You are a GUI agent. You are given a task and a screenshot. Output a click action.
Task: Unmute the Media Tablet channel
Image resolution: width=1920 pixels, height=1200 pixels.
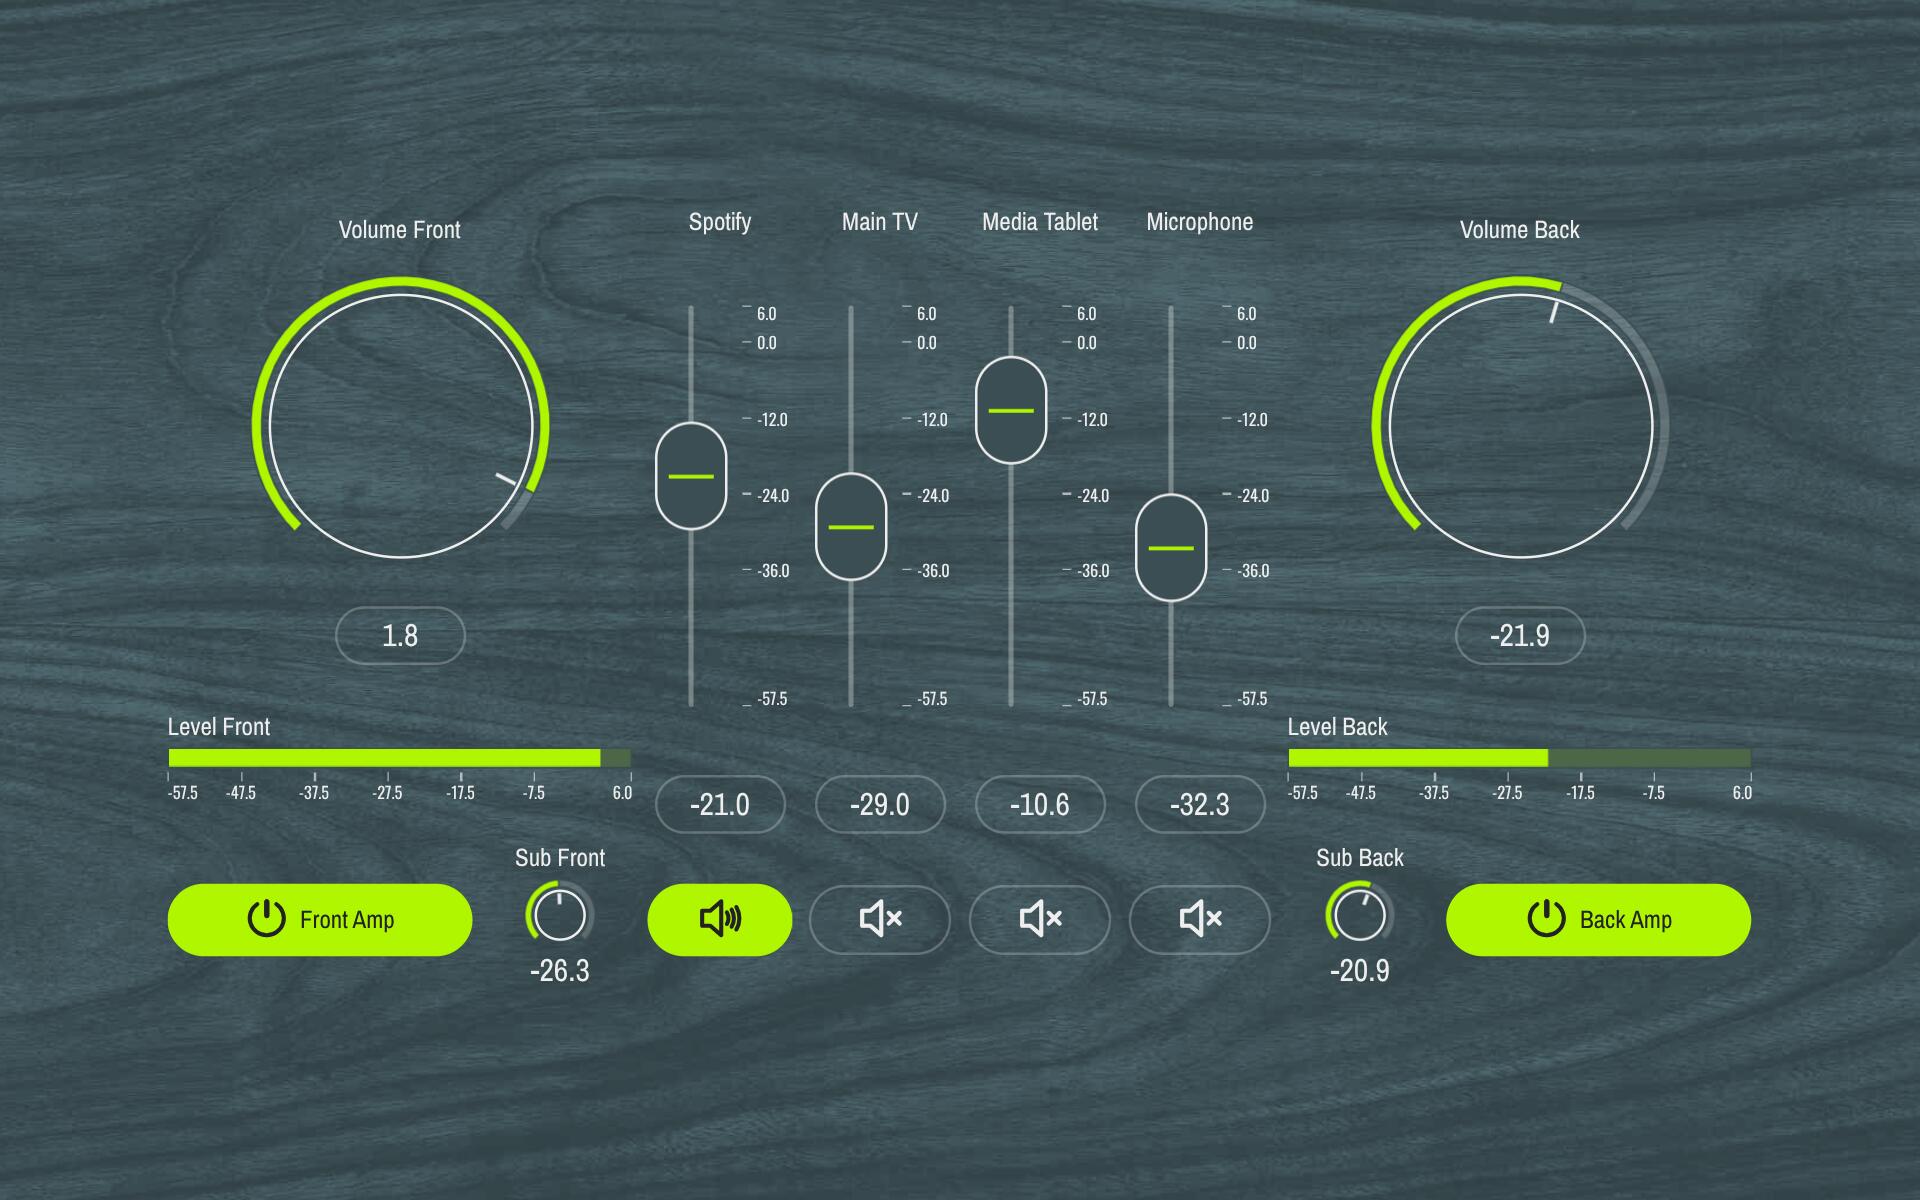coord(1039,919)
